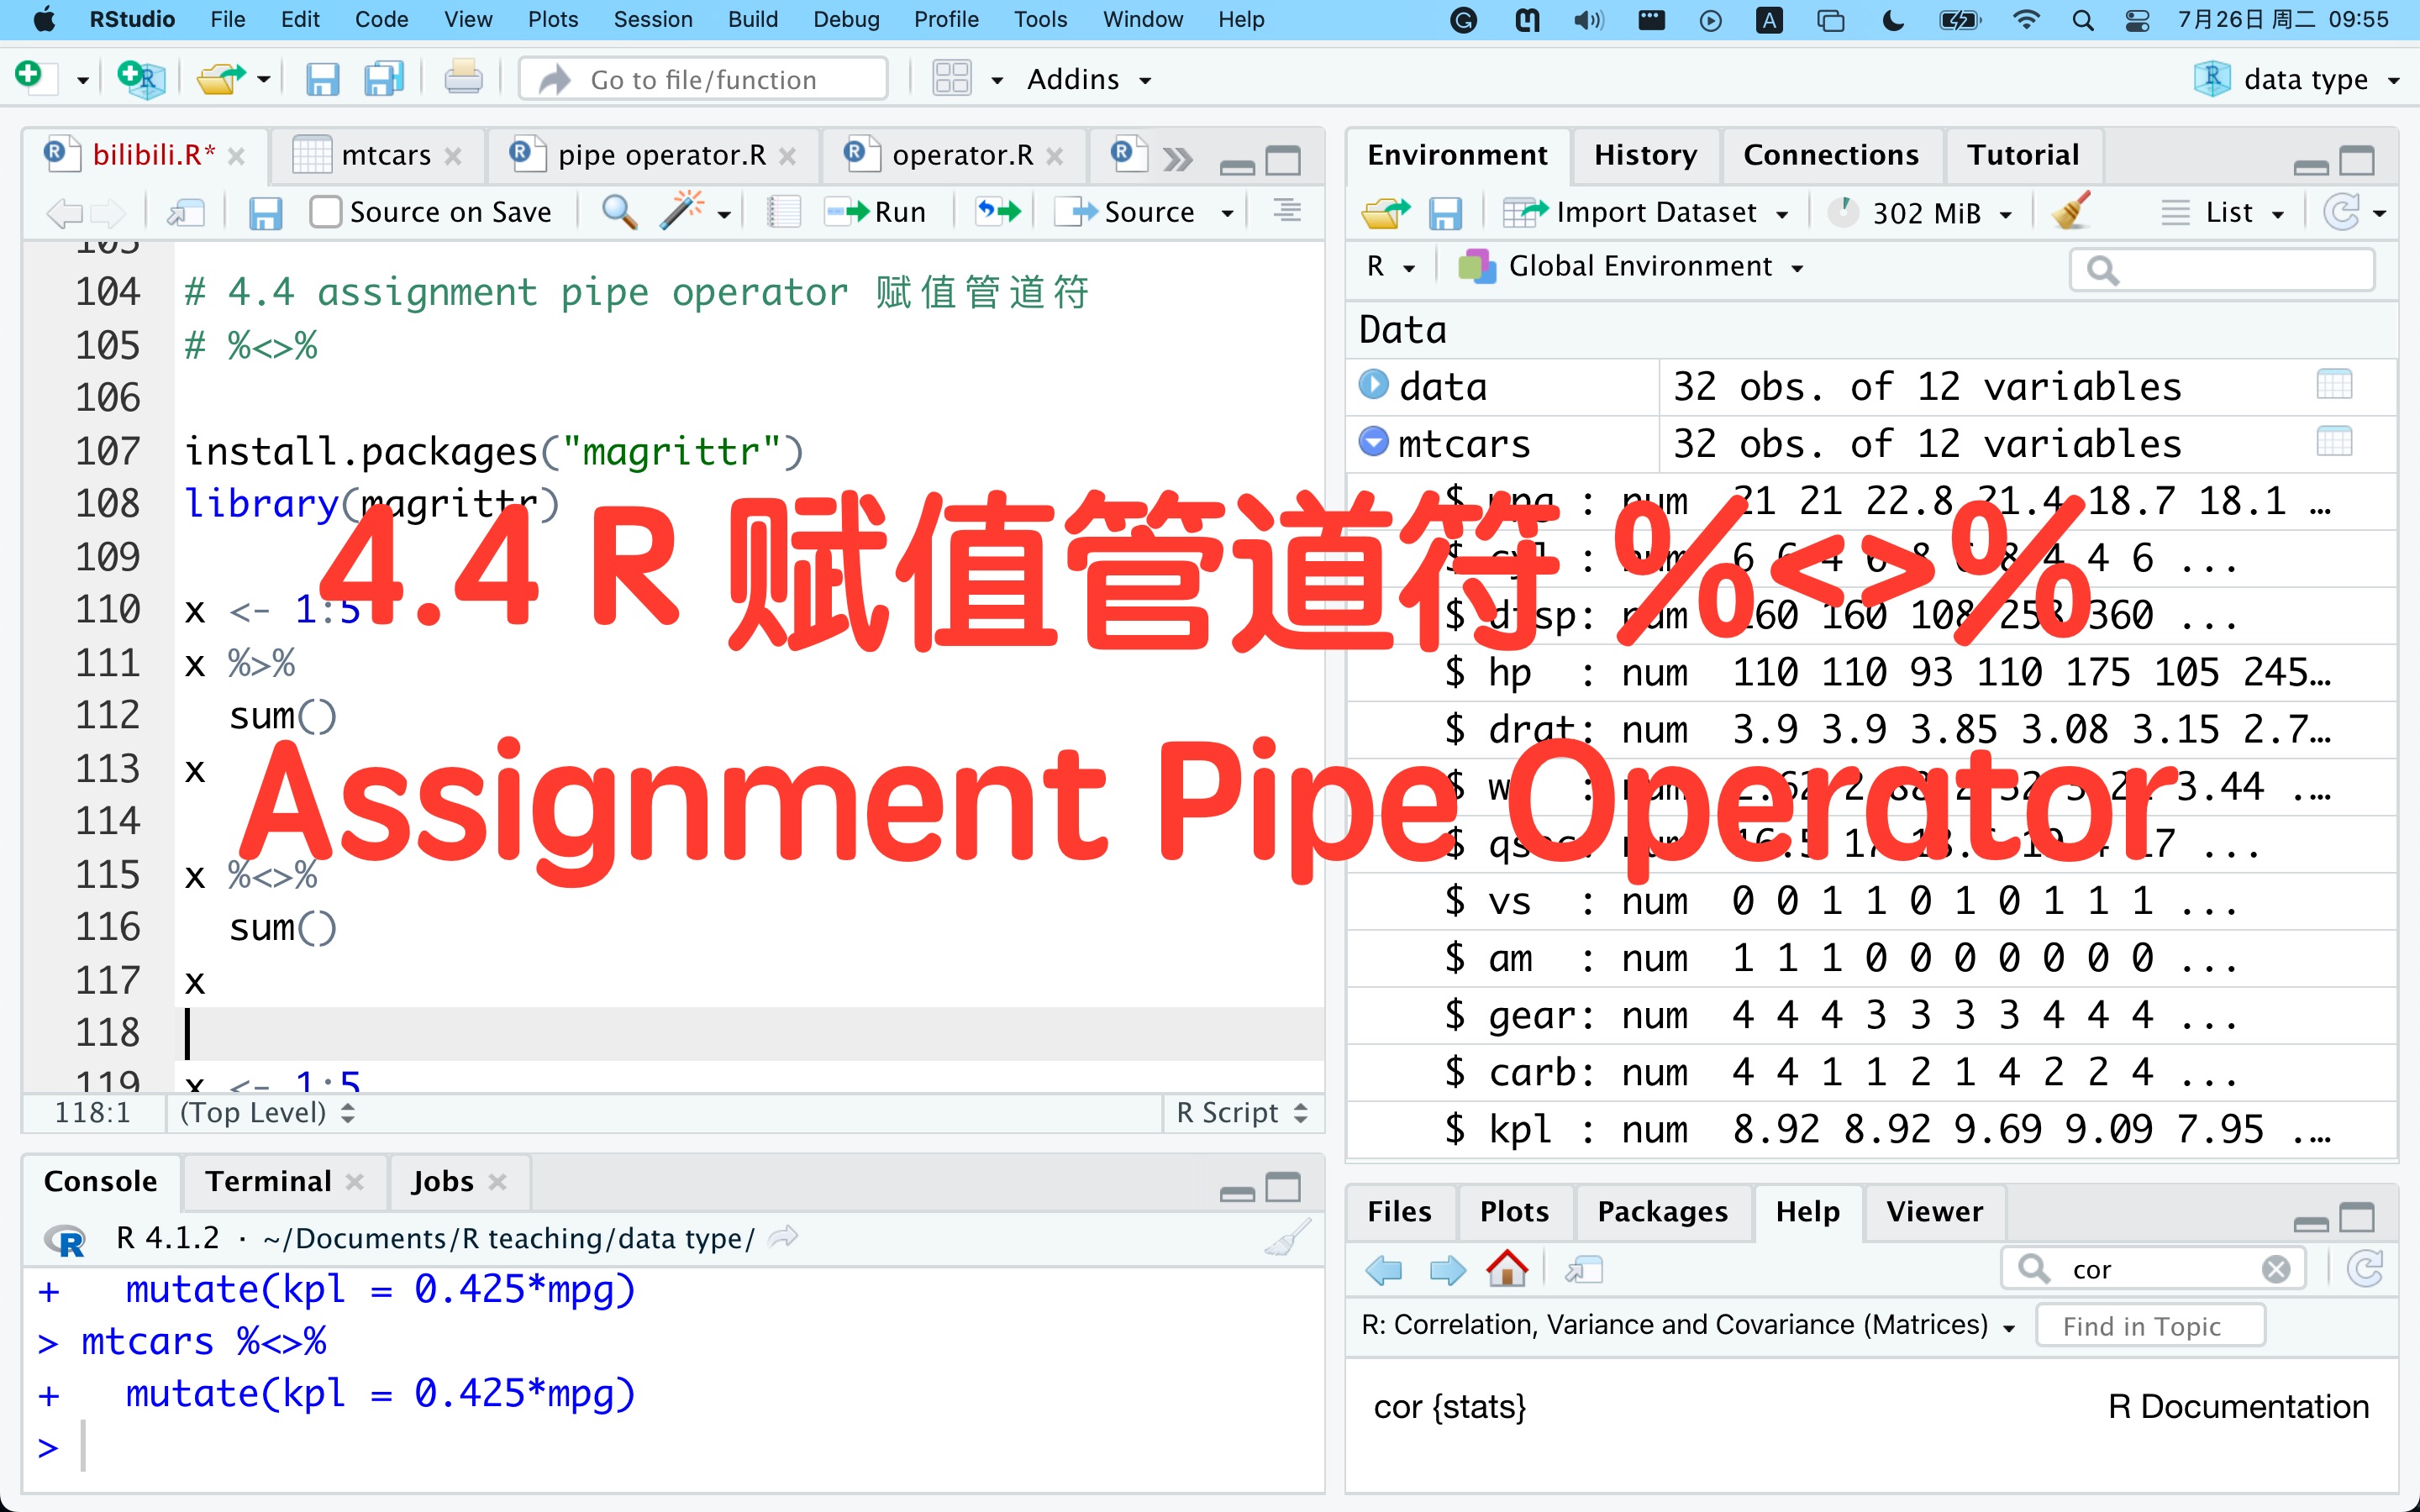Open console working directory in Files
The height and width of the screenshot is (1512, 2420).
[x=783, y=1238]
